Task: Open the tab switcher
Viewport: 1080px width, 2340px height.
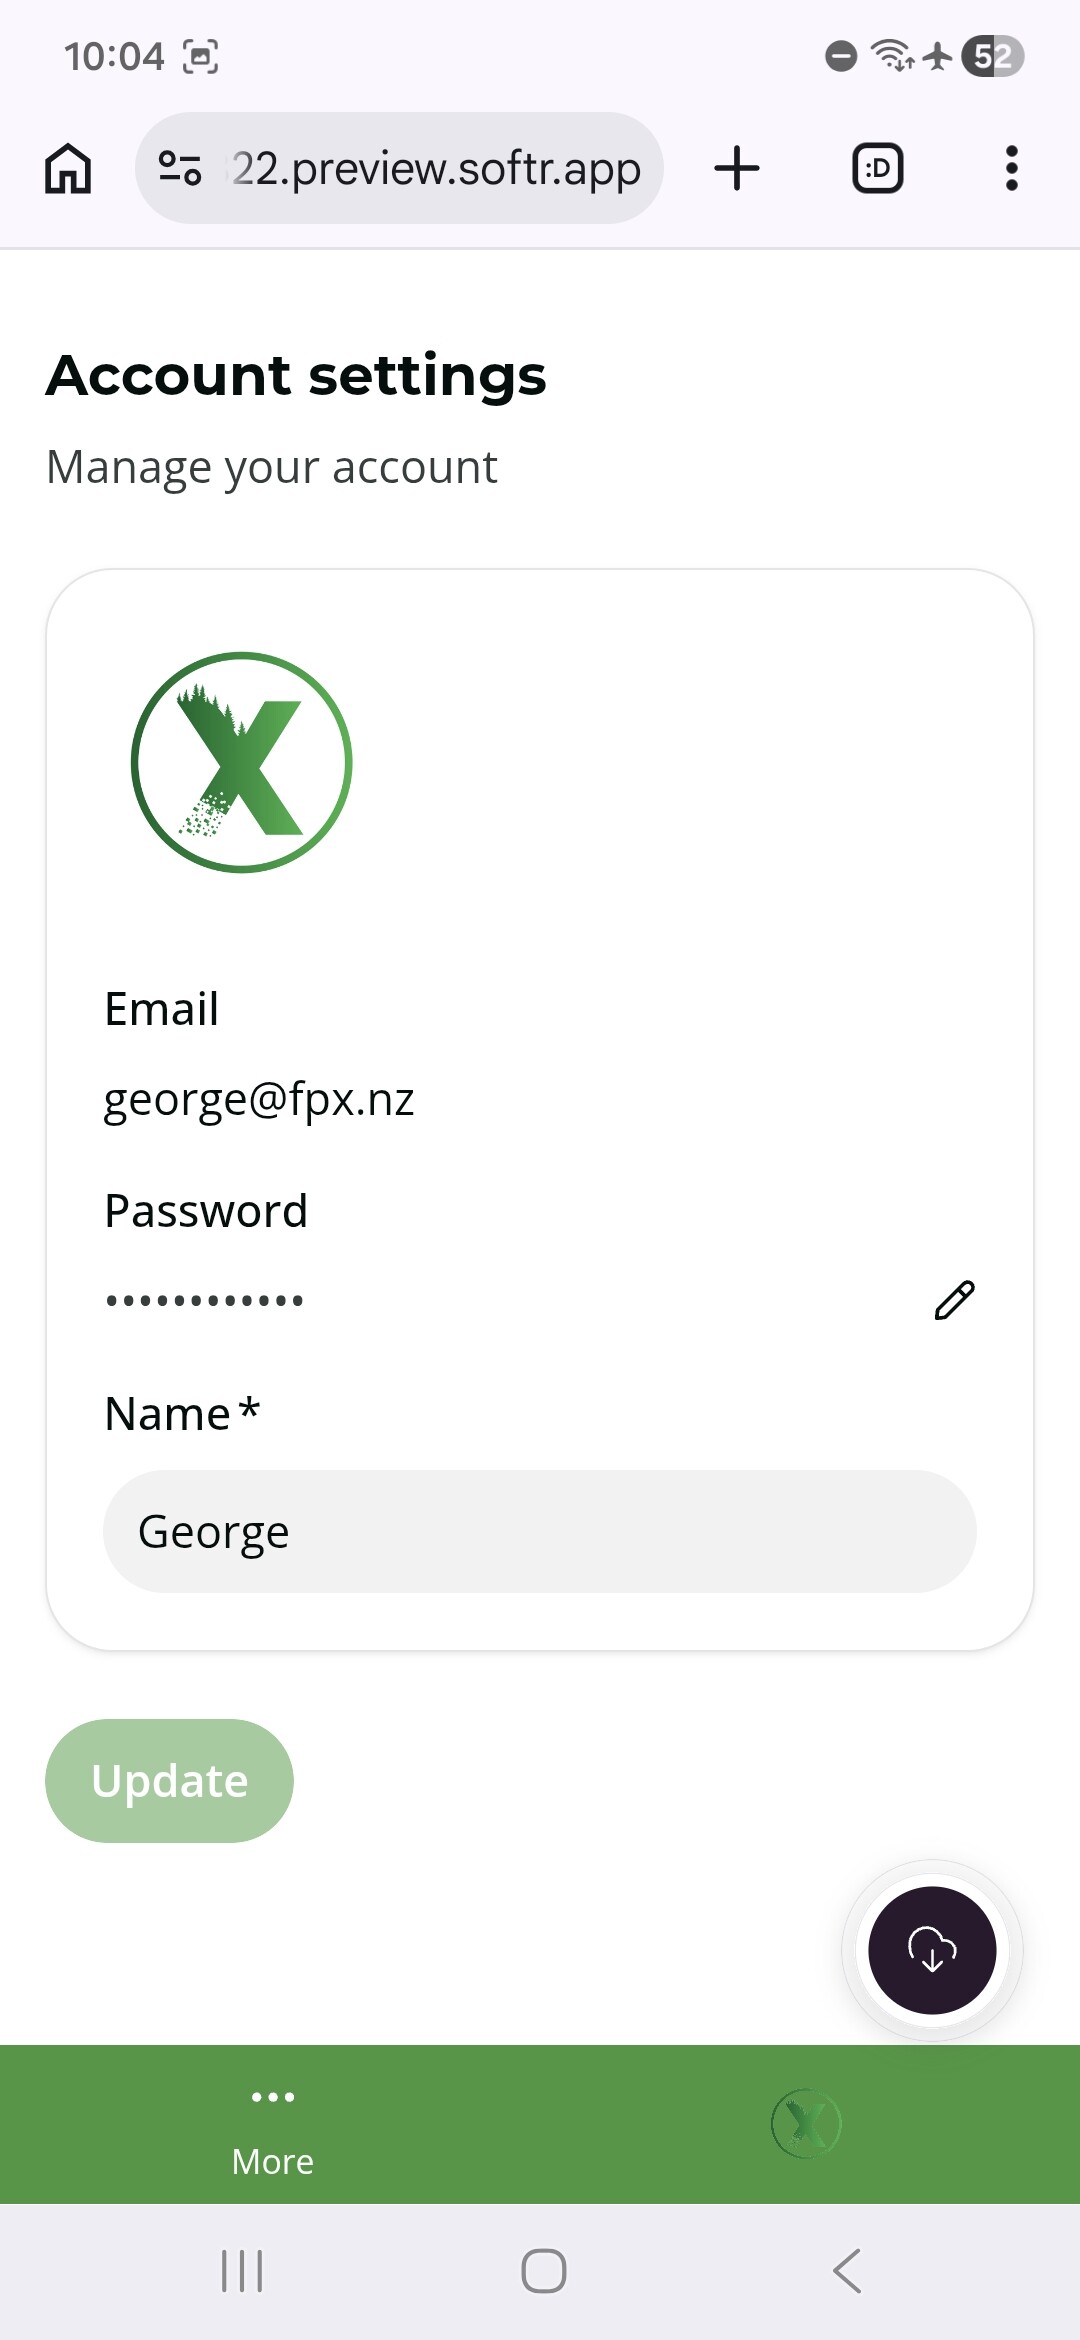Action: point(877,168)
